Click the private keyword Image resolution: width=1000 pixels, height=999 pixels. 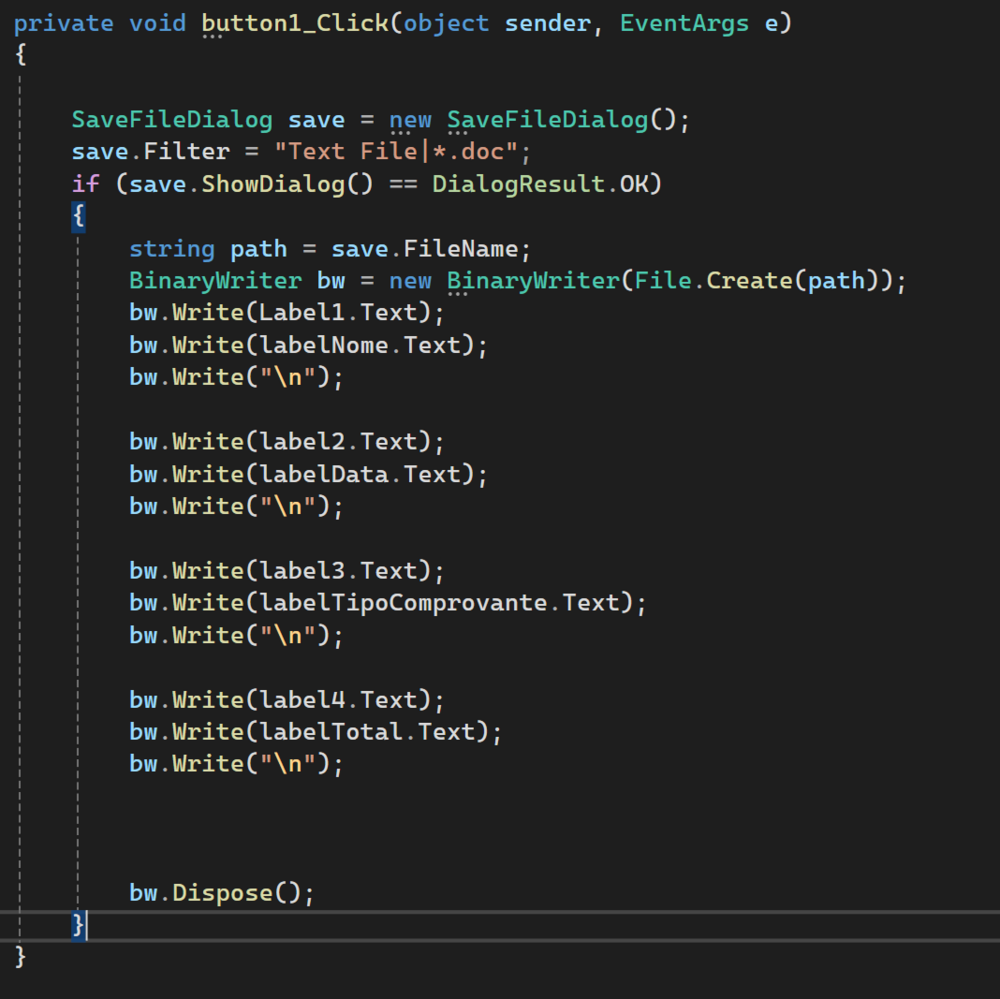click(64, 24)
